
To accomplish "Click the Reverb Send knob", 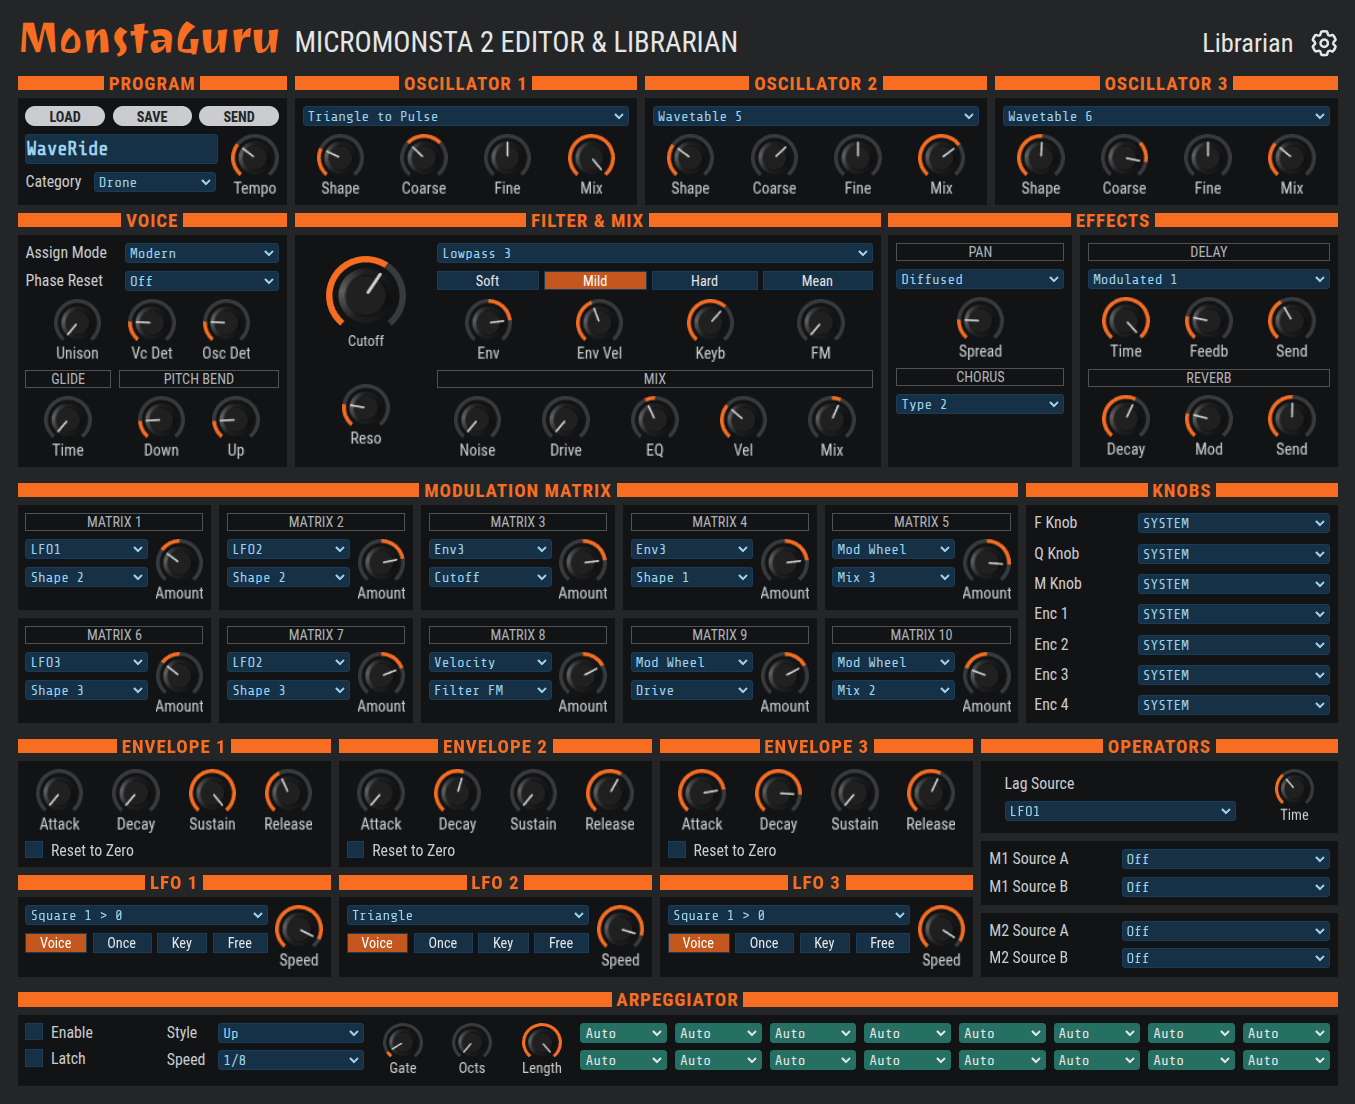I will click(x=1292, y=419).
